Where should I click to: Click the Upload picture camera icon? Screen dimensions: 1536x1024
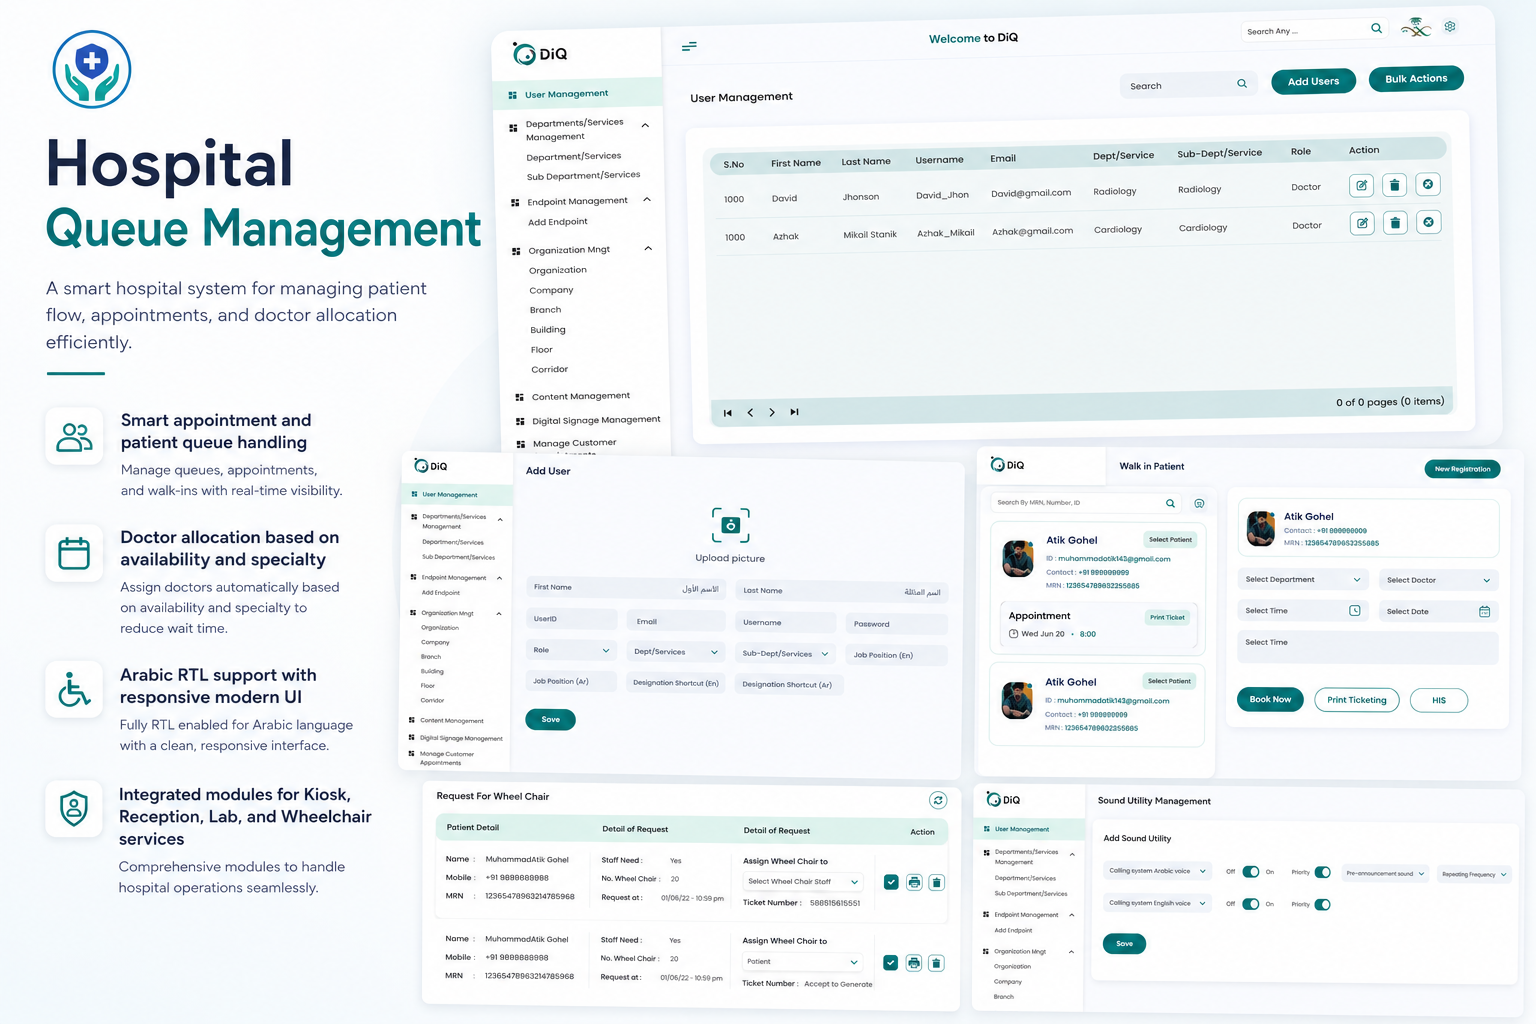(x=730, y=525)
